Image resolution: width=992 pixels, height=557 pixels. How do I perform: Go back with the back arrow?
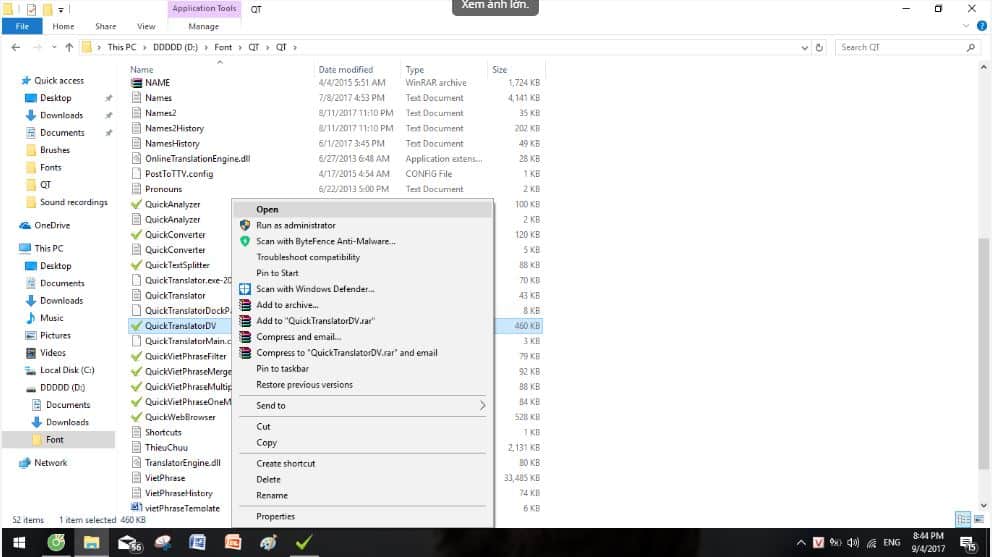click(16, 47)
